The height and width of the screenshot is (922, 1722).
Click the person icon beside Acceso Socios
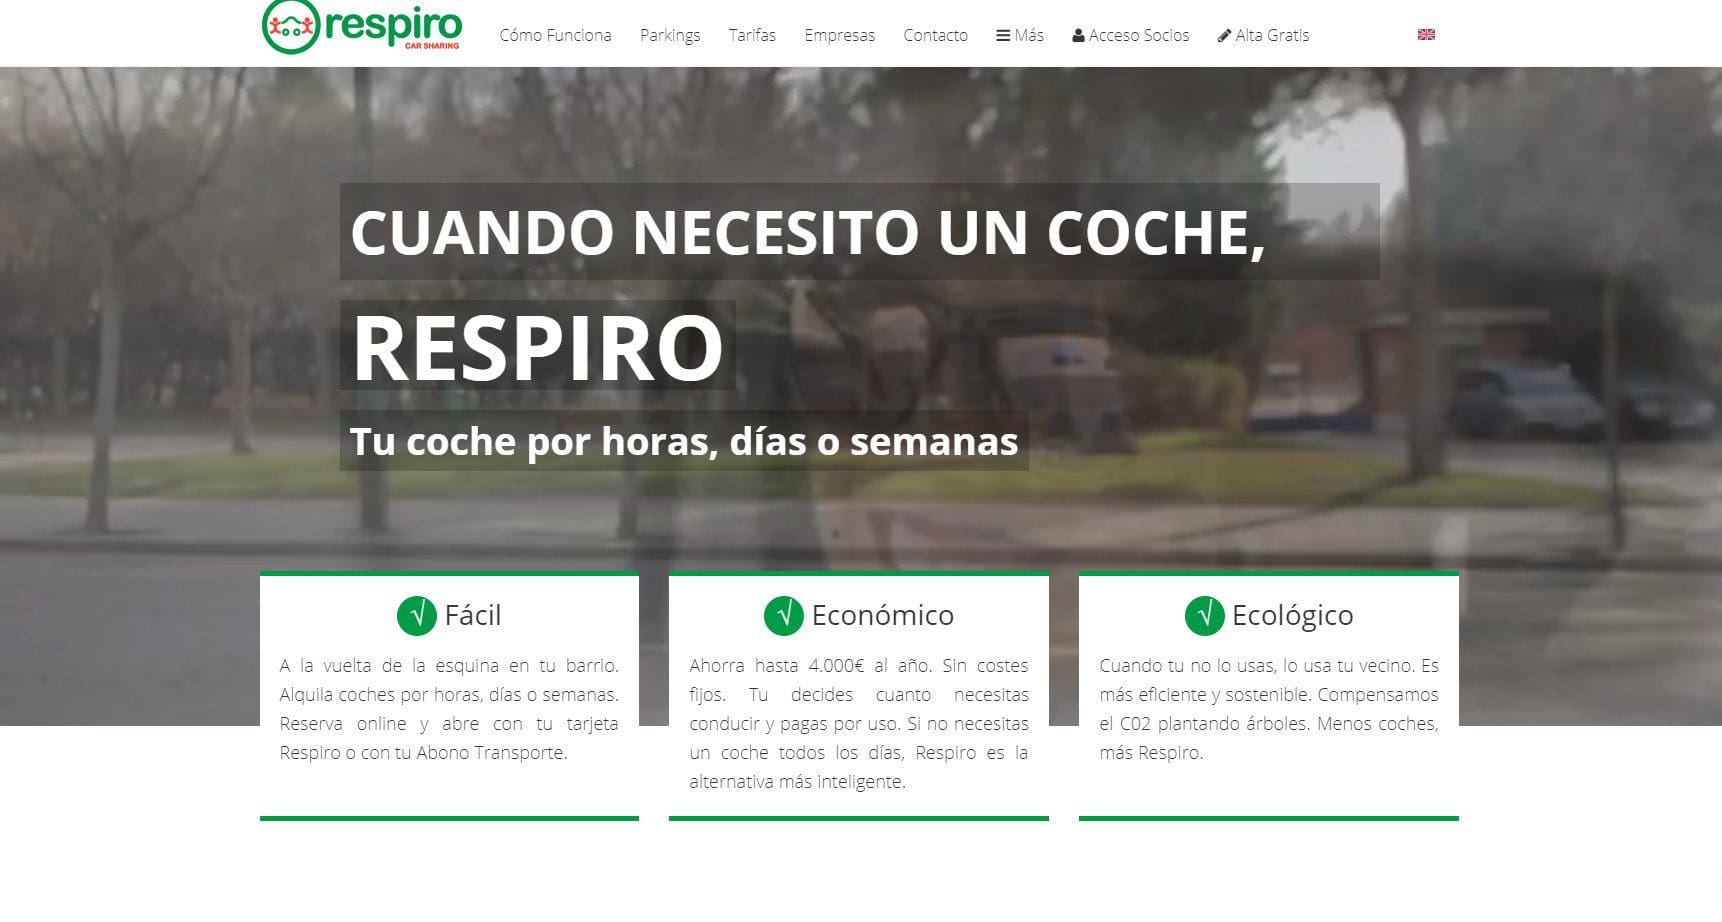pyautogui.click(x=1077, y=35)
